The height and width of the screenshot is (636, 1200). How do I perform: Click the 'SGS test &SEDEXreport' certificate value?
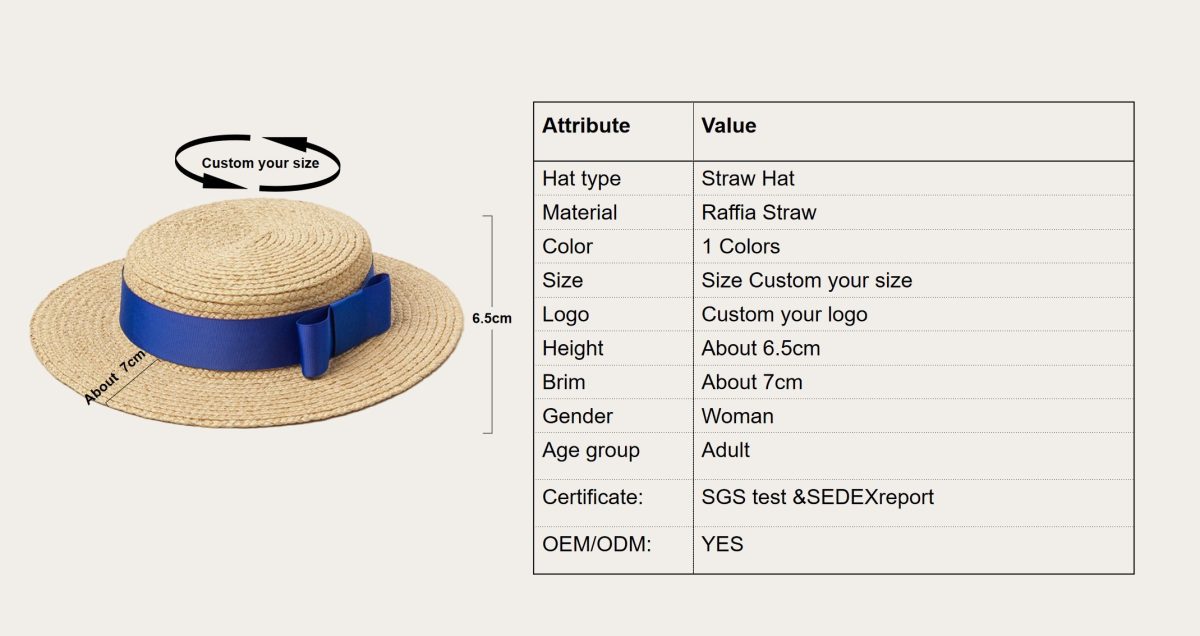coord(817,497)
